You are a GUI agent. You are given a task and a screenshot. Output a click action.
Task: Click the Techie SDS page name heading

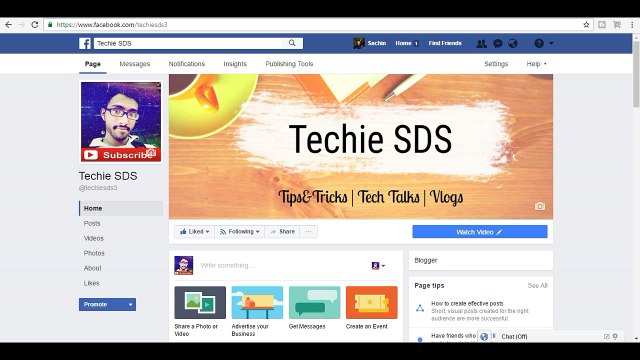coord(108,176)
